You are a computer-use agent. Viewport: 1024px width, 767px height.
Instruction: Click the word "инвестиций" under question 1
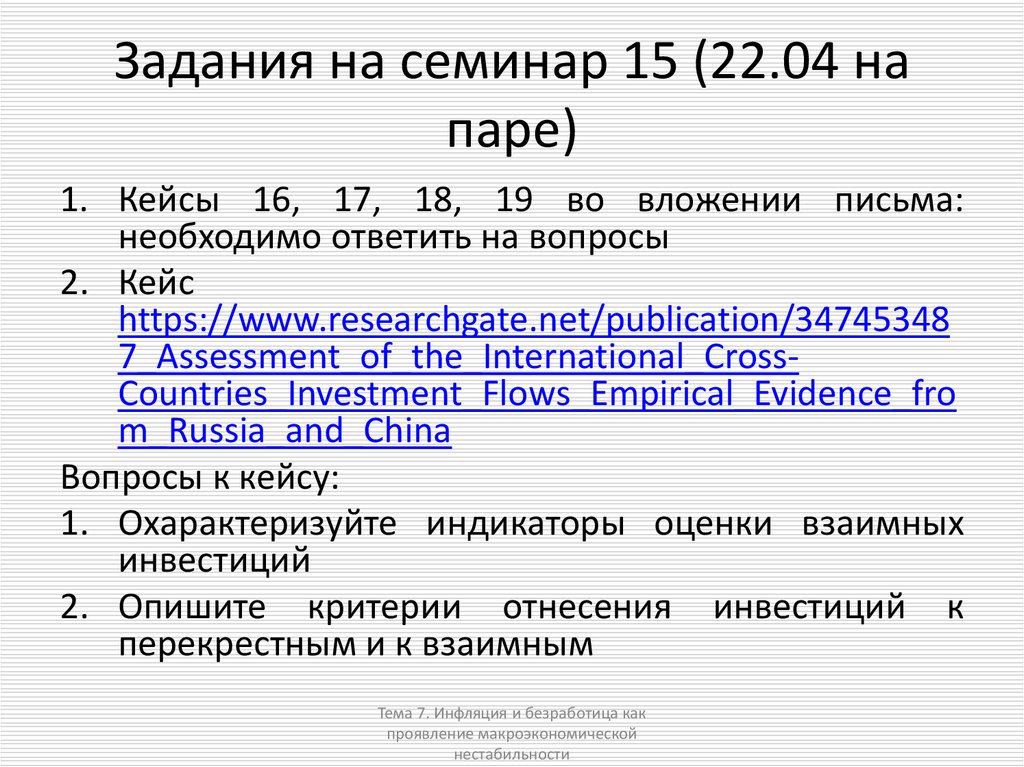pyautogui.click(x=214, y=561)
